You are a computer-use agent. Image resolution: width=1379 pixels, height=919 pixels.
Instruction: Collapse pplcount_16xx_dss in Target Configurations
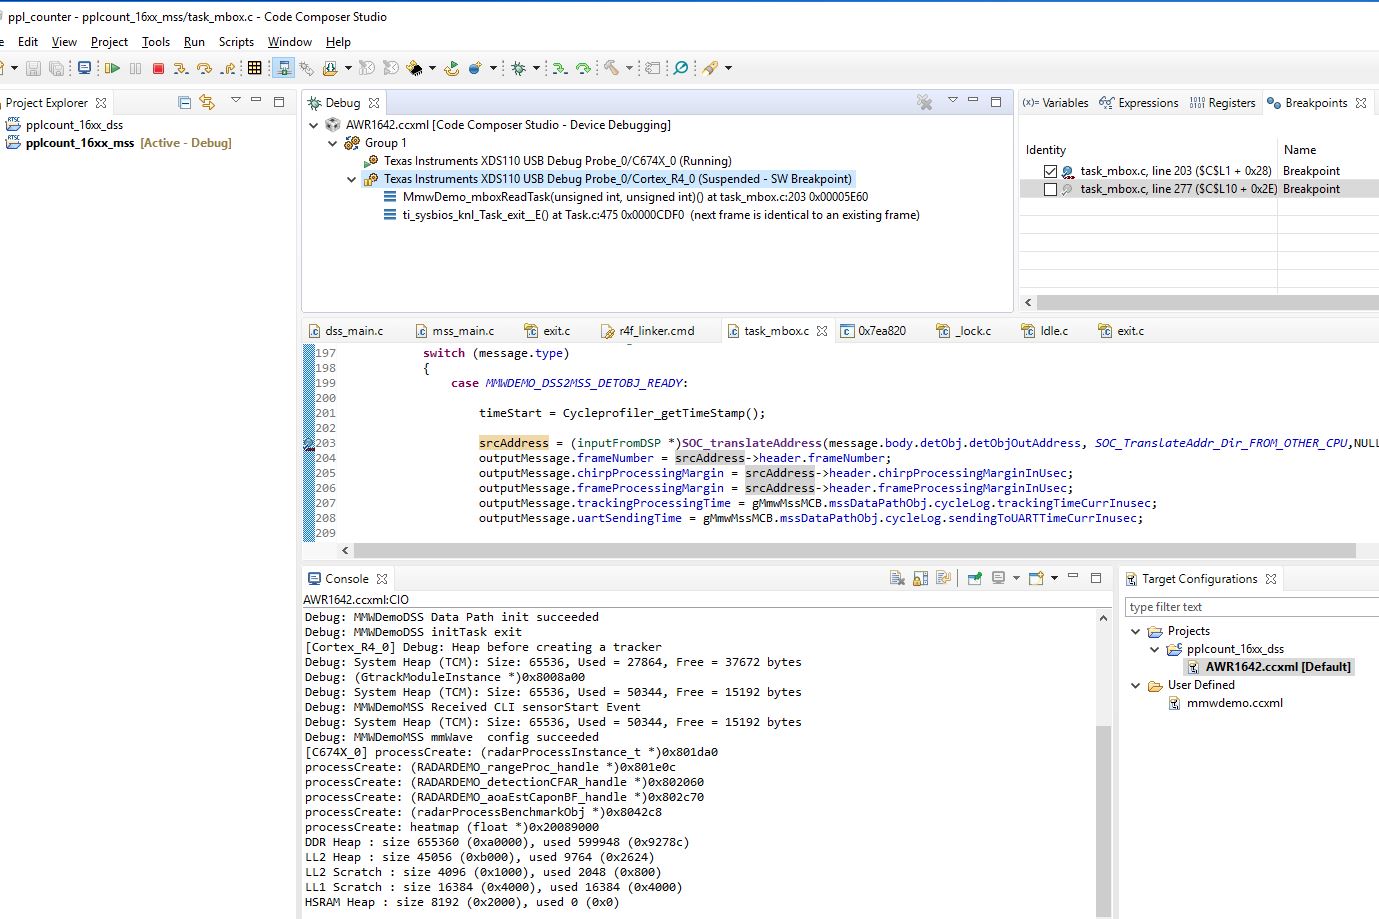(1155, 649)
